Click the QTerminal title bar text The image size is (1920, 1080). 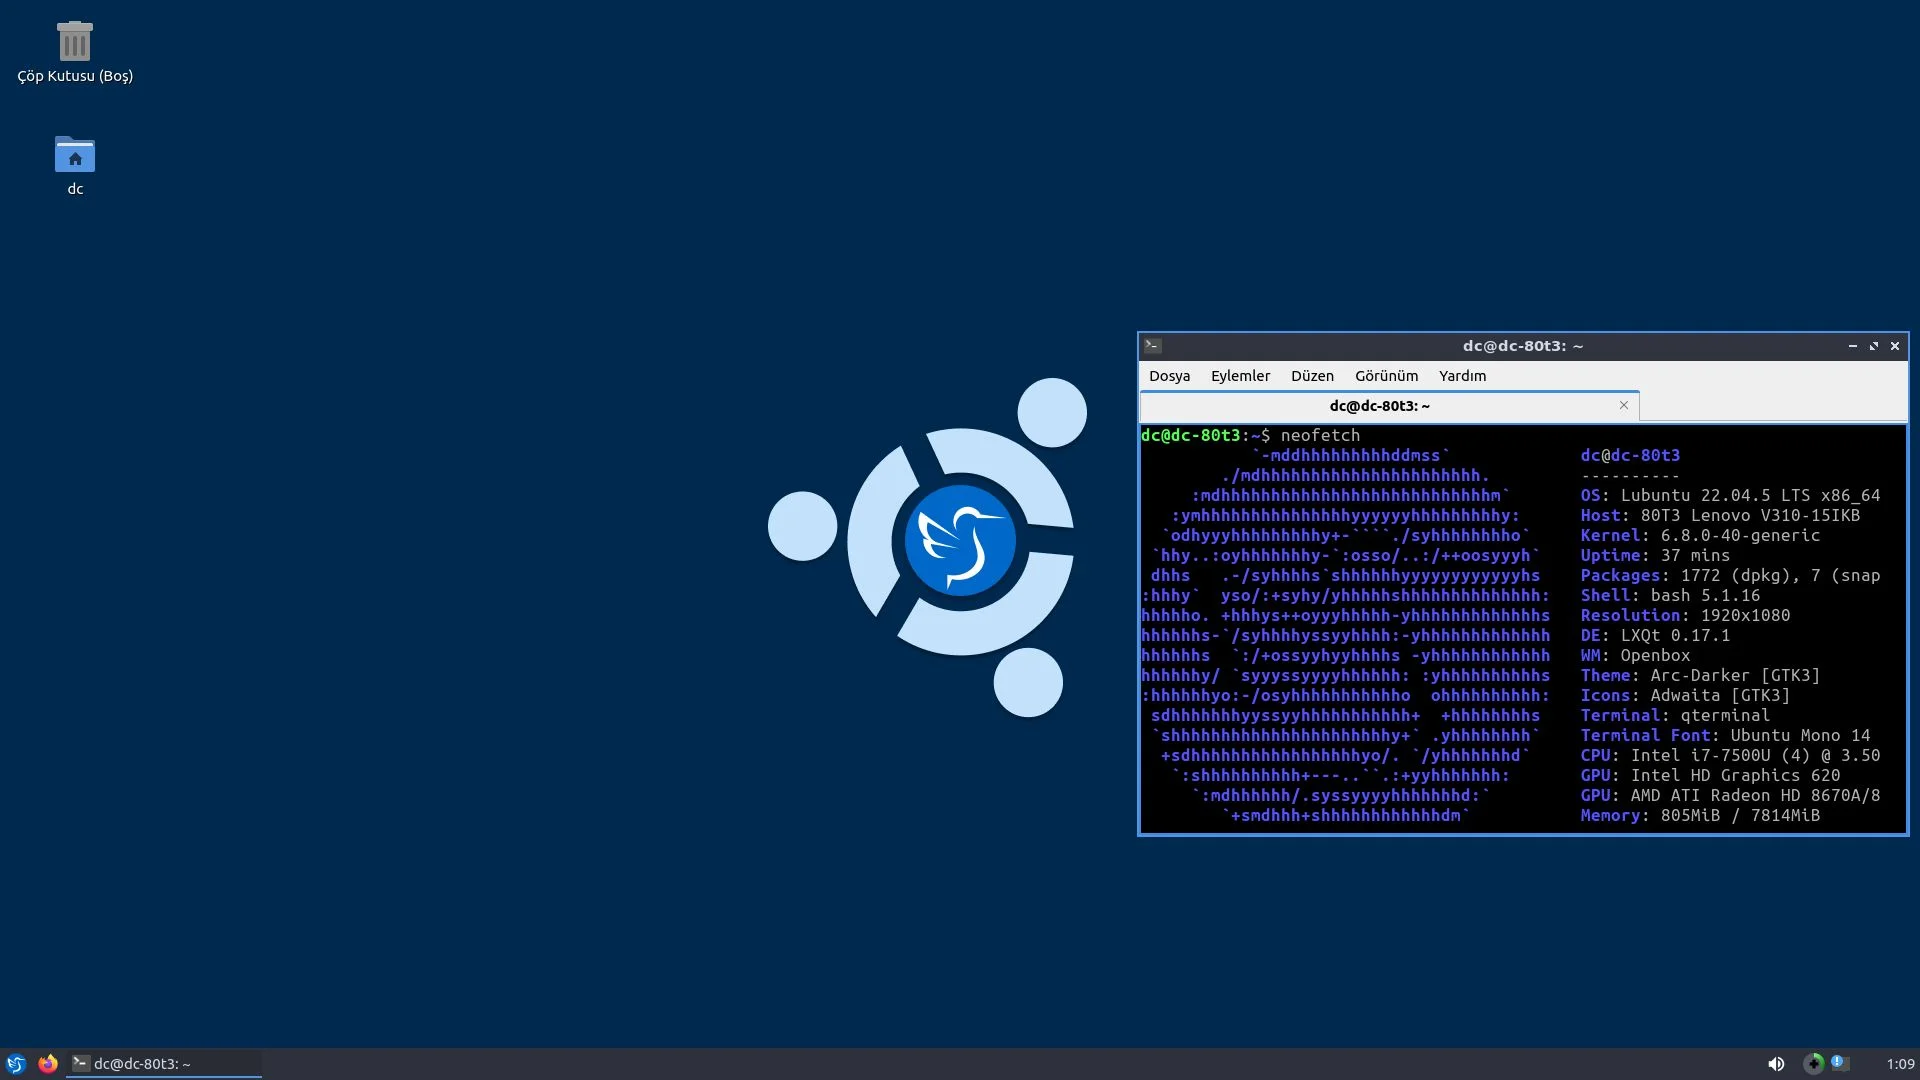1522,346
